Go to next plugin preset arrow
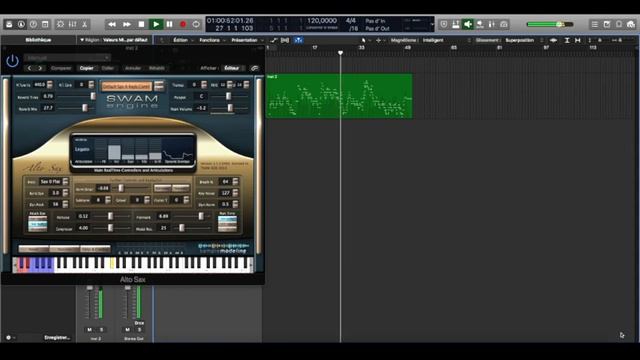This screenshot has width=640, height=360. point(40,68)
